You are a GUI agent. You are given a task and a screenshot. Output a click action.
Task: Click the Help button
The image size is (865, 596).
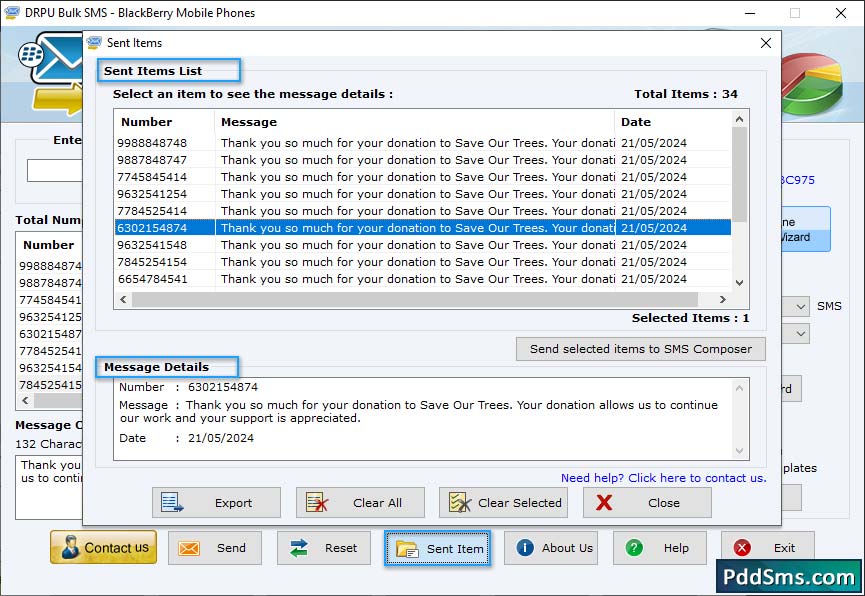[660, 548]
